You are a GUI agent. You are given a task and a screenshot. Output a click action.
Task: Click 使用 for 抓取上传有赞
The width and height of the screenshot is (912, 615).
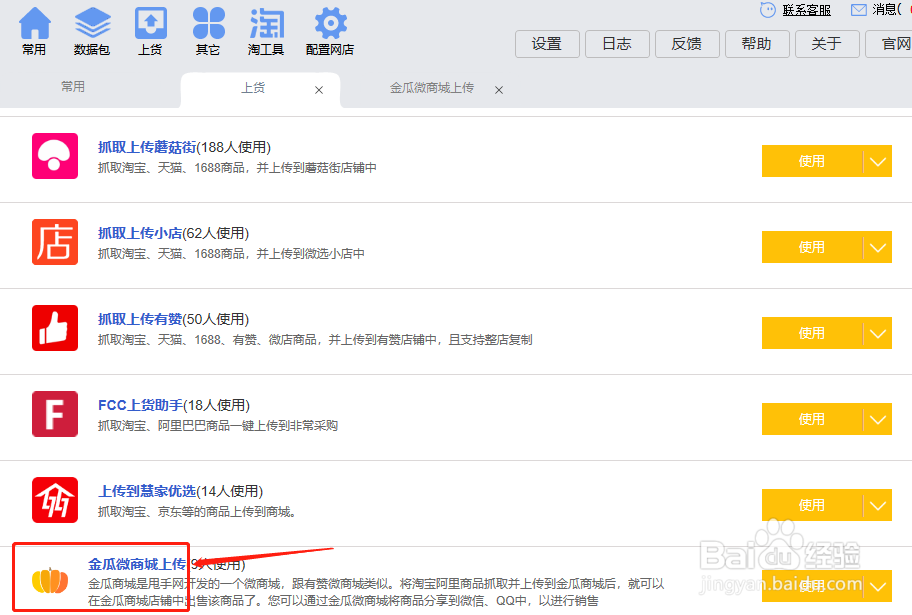(x=811, y=333)
